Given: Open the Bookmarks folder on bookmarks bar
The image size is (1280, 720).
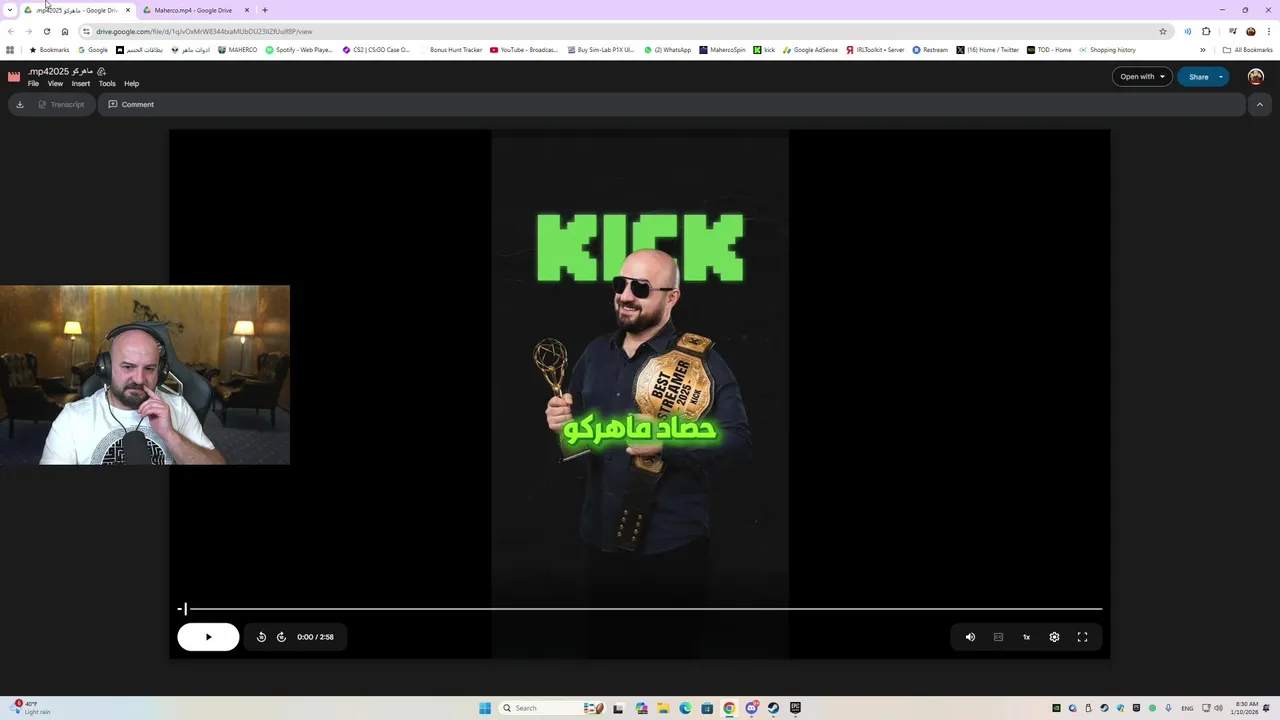Looking at the screenshot, I should pos(49,50).
